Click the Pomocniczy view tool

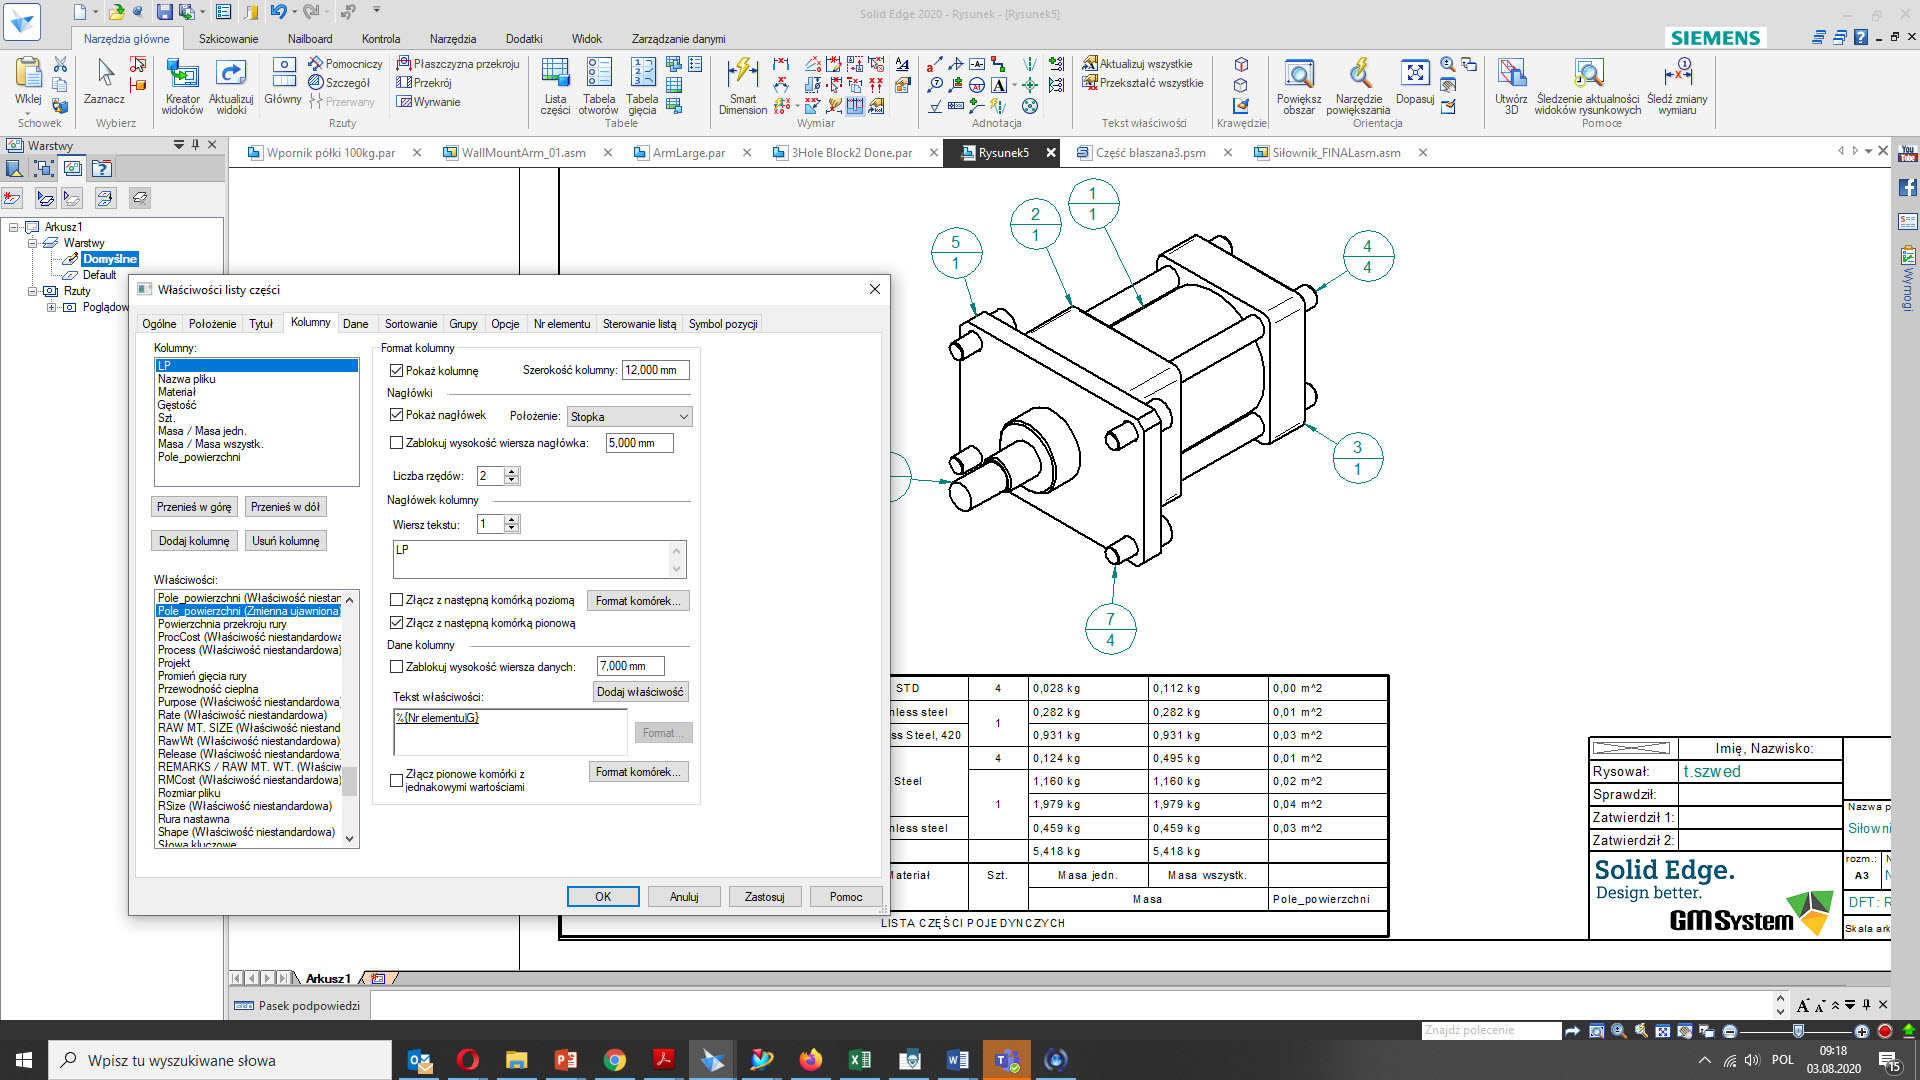[x=345, y=64]
